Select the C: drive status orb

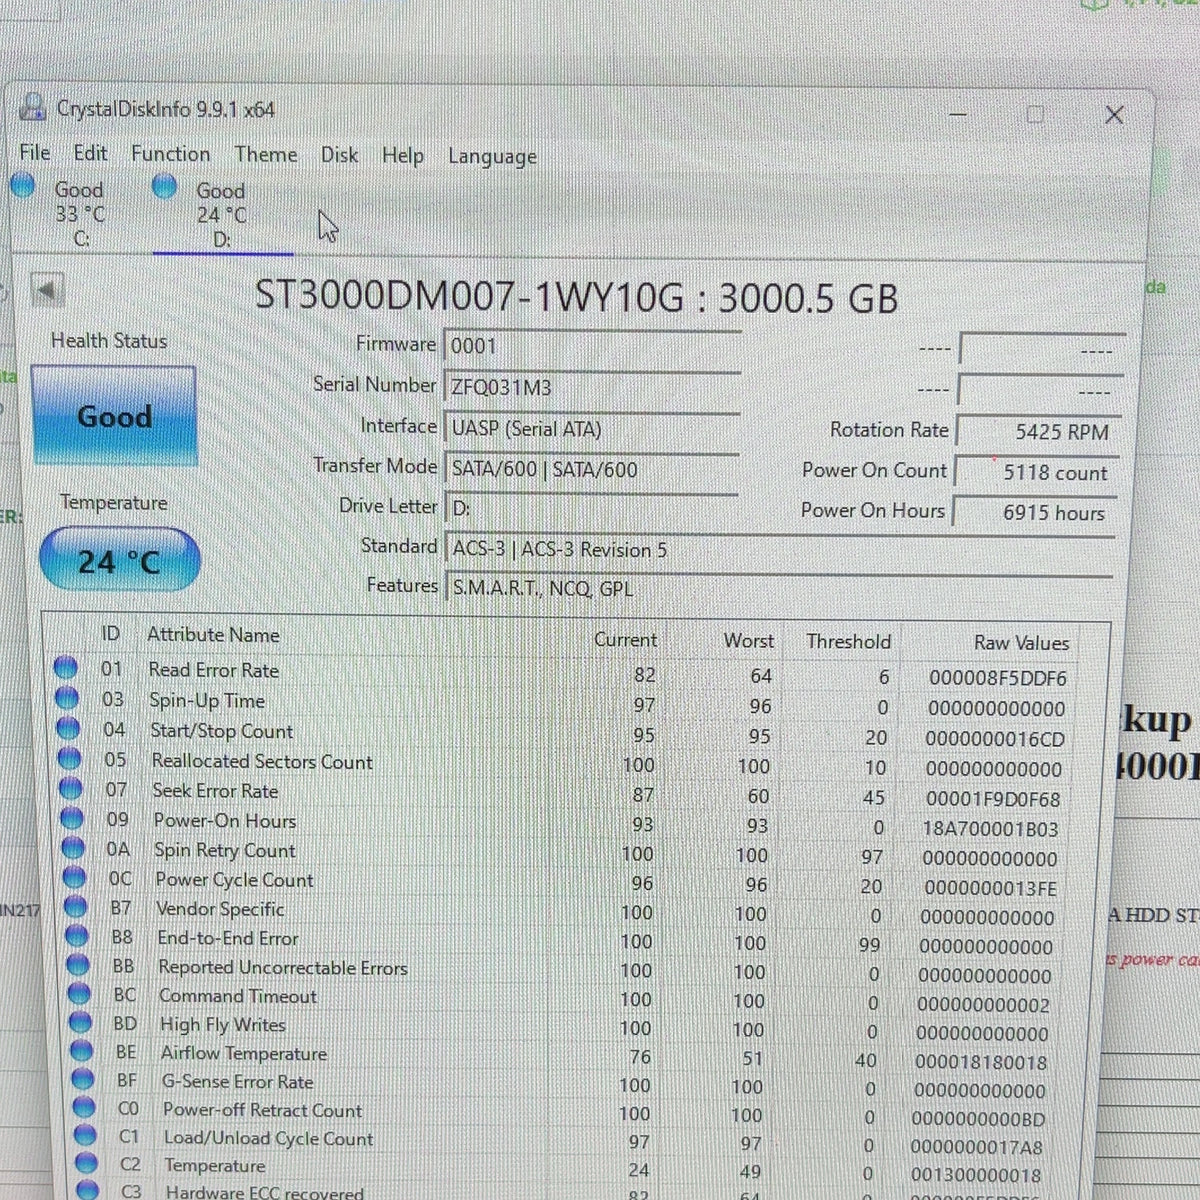(22, 185)
